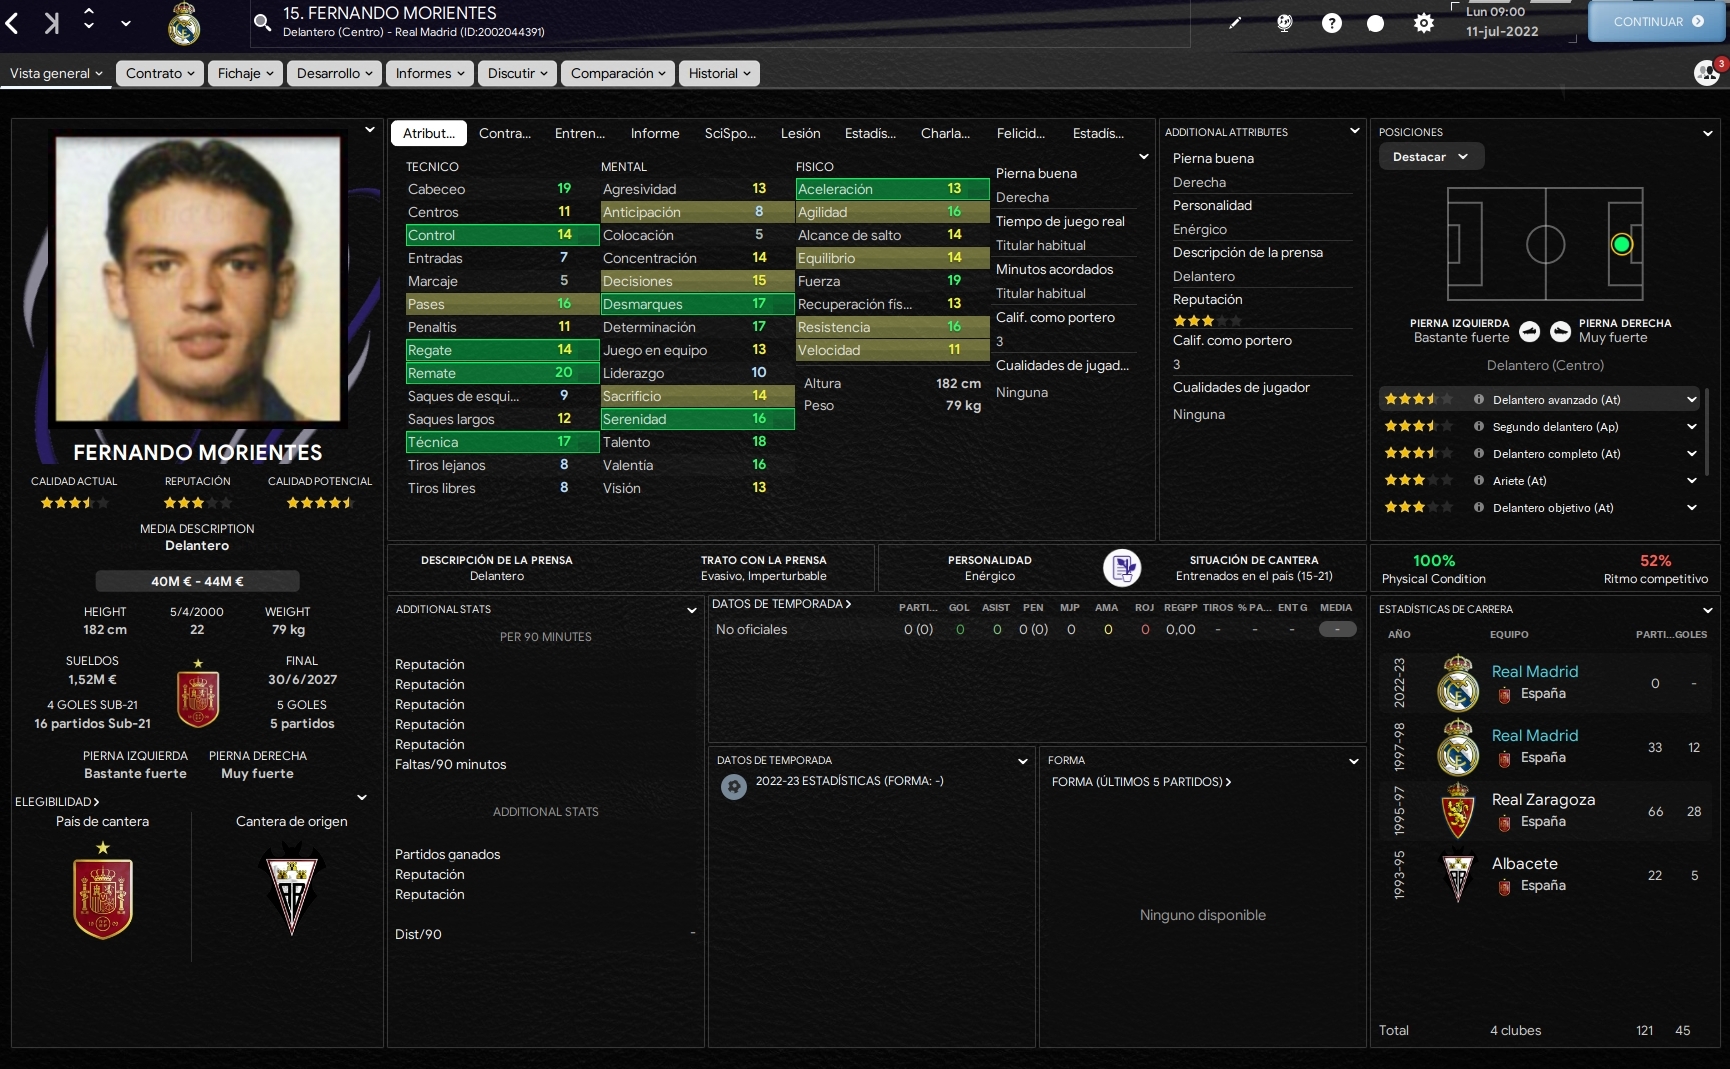Open the Informes menu

pyautogui.click(x=430, y=74)
